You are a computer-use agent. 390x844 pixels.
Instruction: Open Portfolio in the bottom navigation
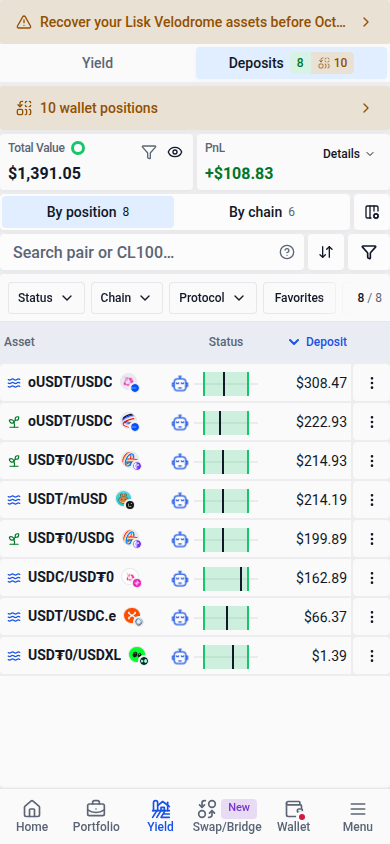(96, 817)
